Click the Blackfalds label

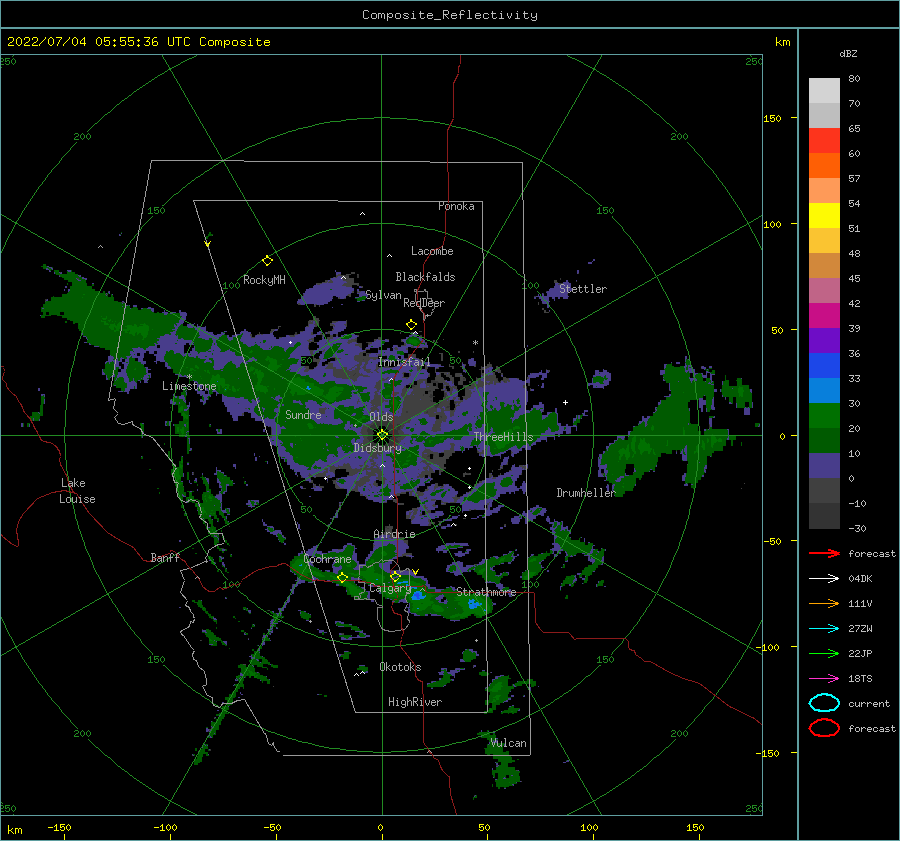click(x=425, y=277)
